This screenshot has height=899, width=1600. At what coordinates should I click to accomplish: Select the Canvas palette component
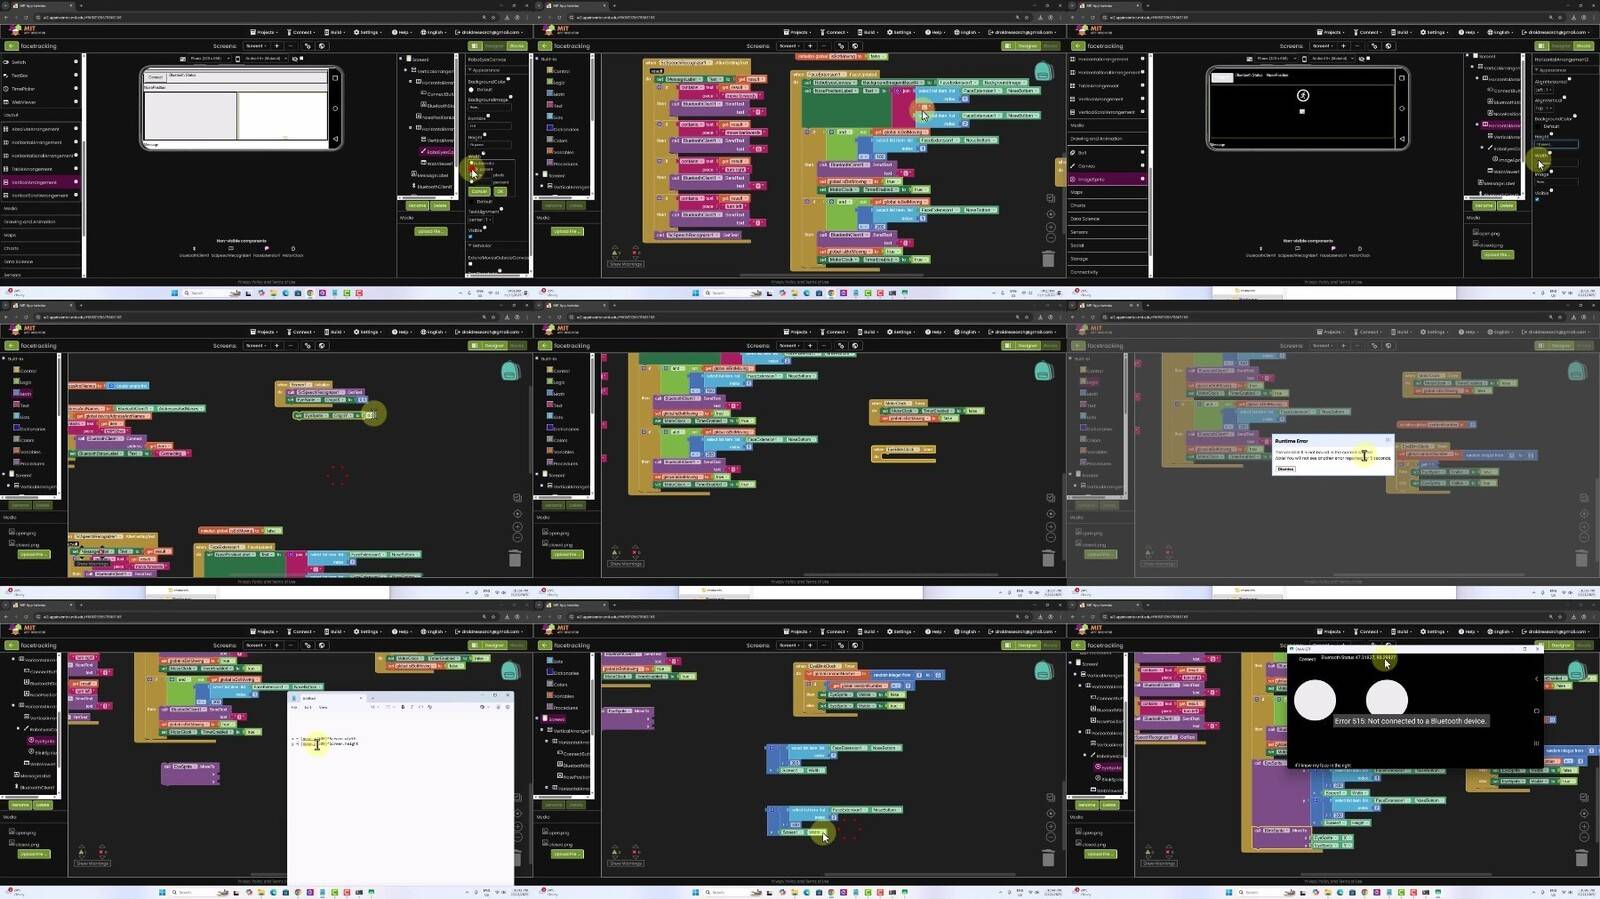click(x=1107, y=166)
